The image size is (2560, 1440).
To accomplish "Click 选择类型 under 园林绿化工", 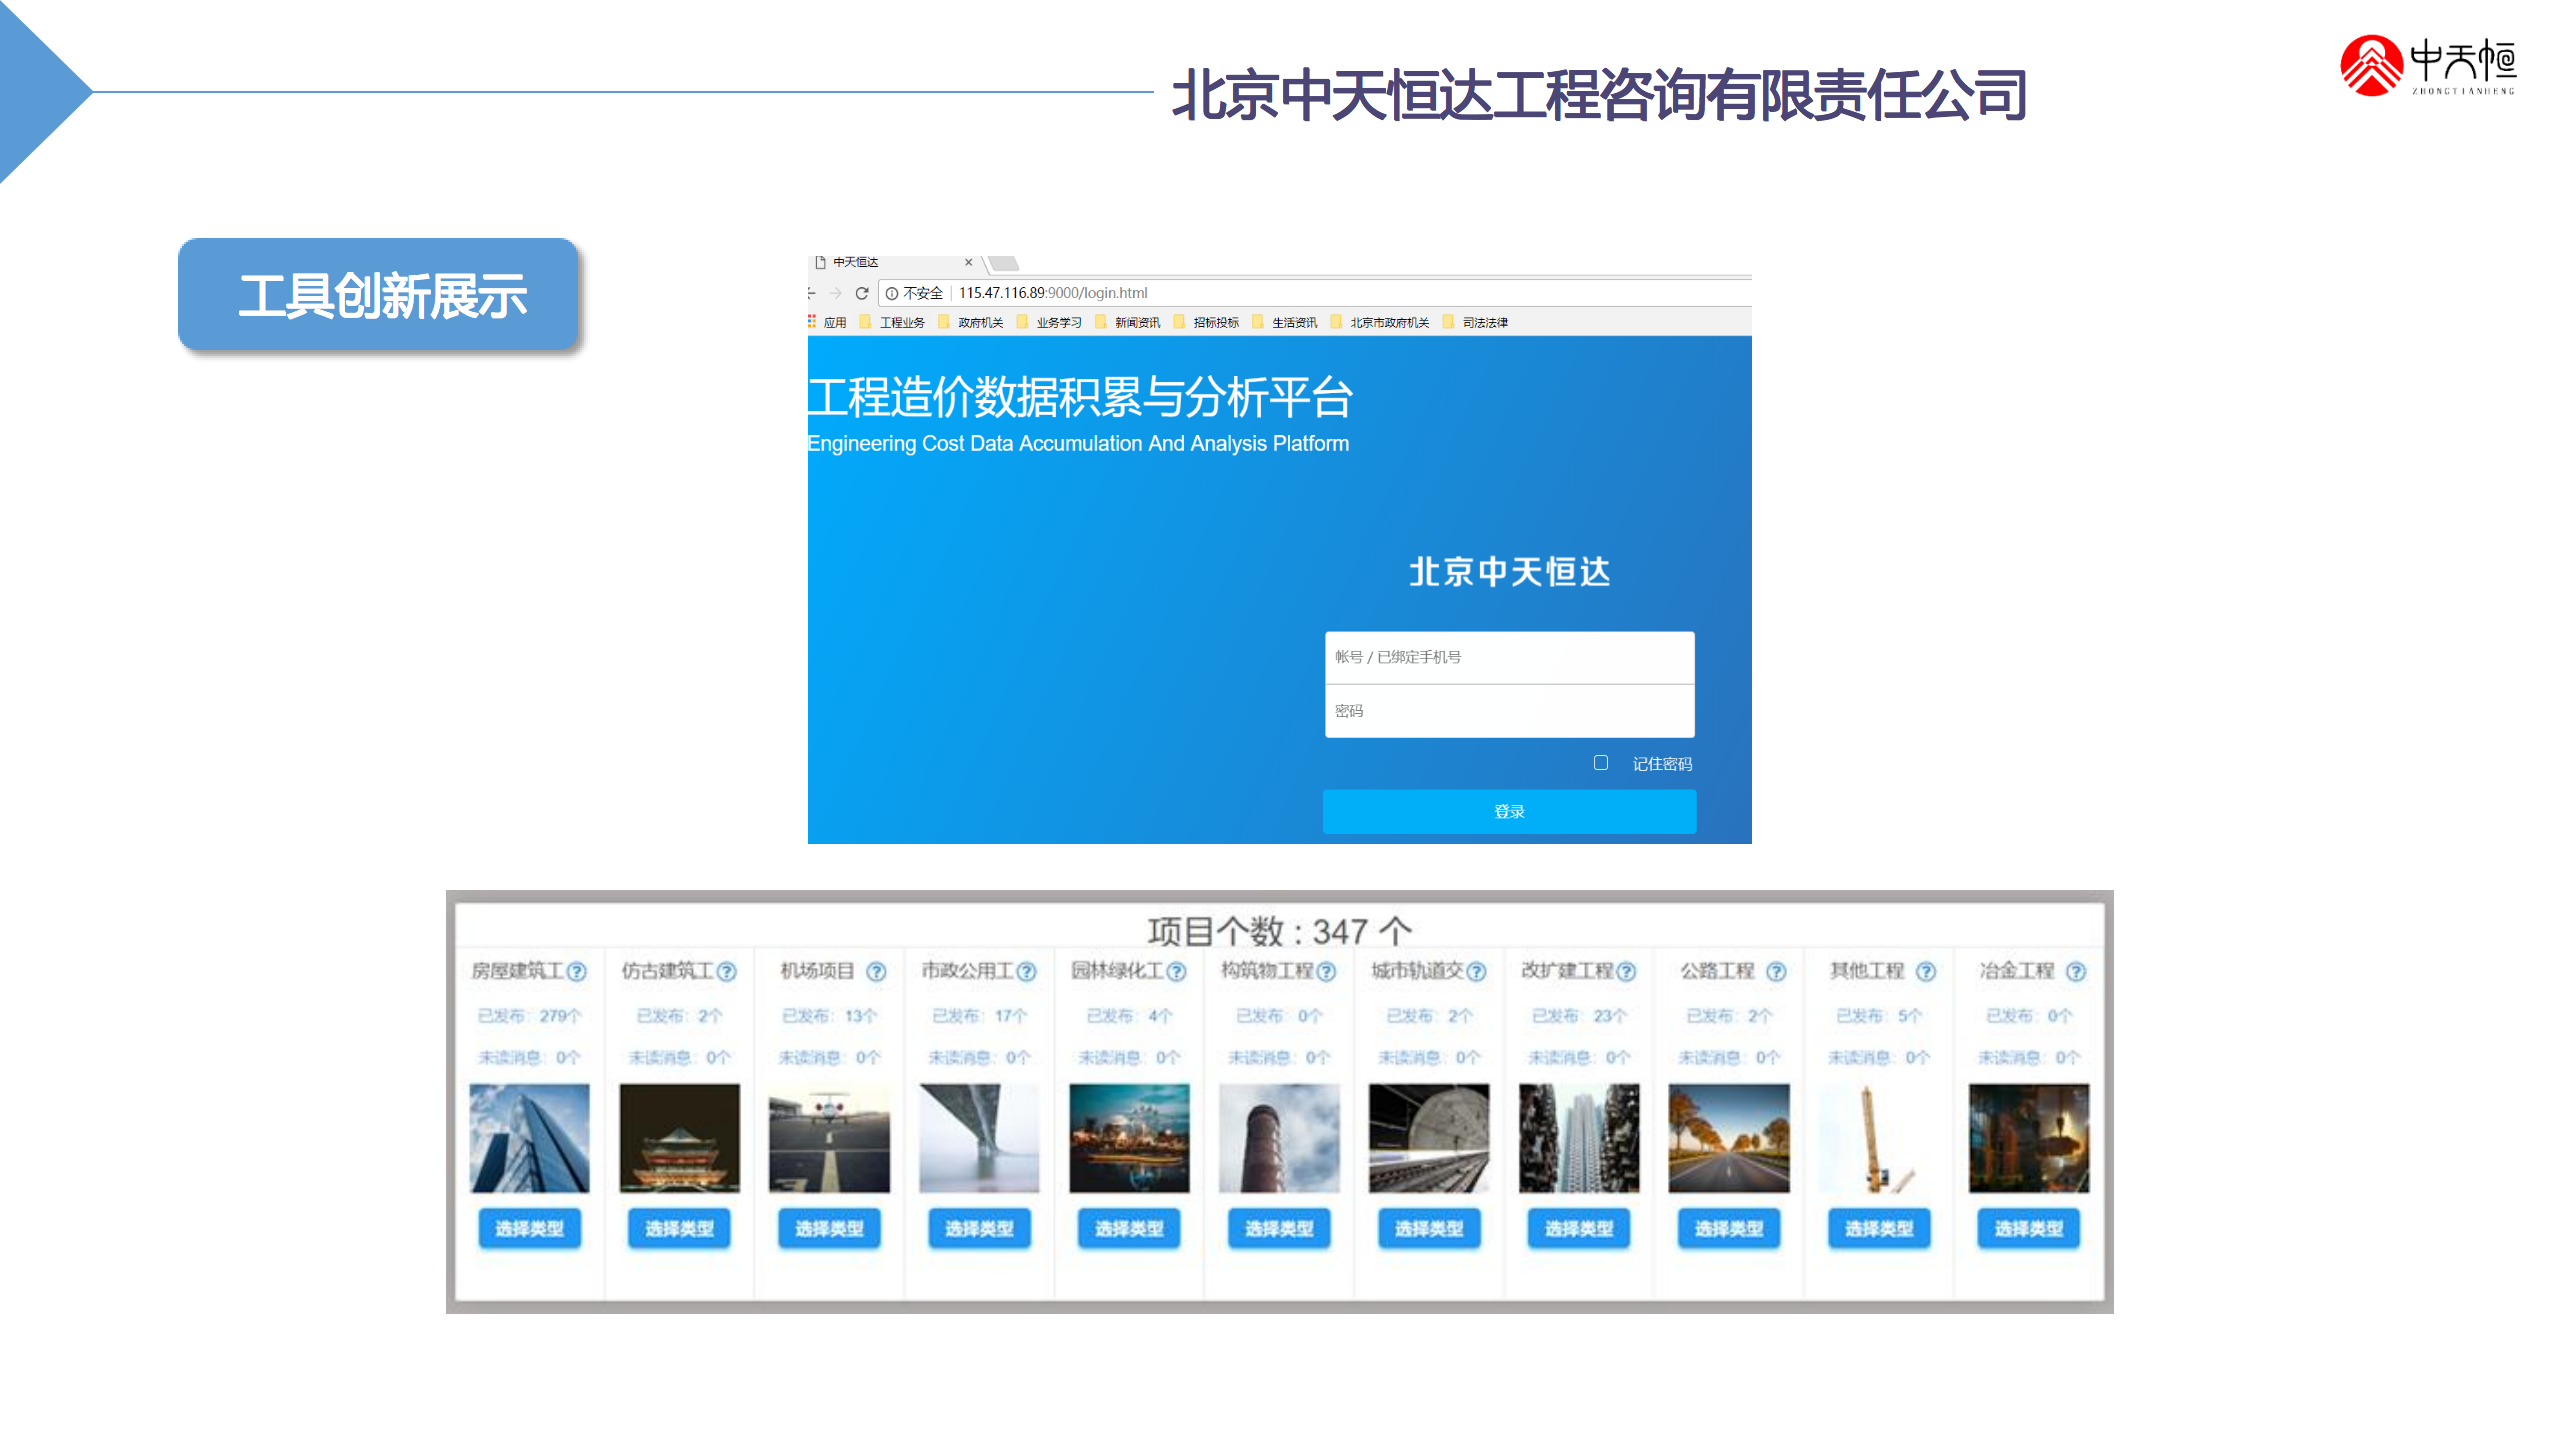I will [x=1130, y=1228].
